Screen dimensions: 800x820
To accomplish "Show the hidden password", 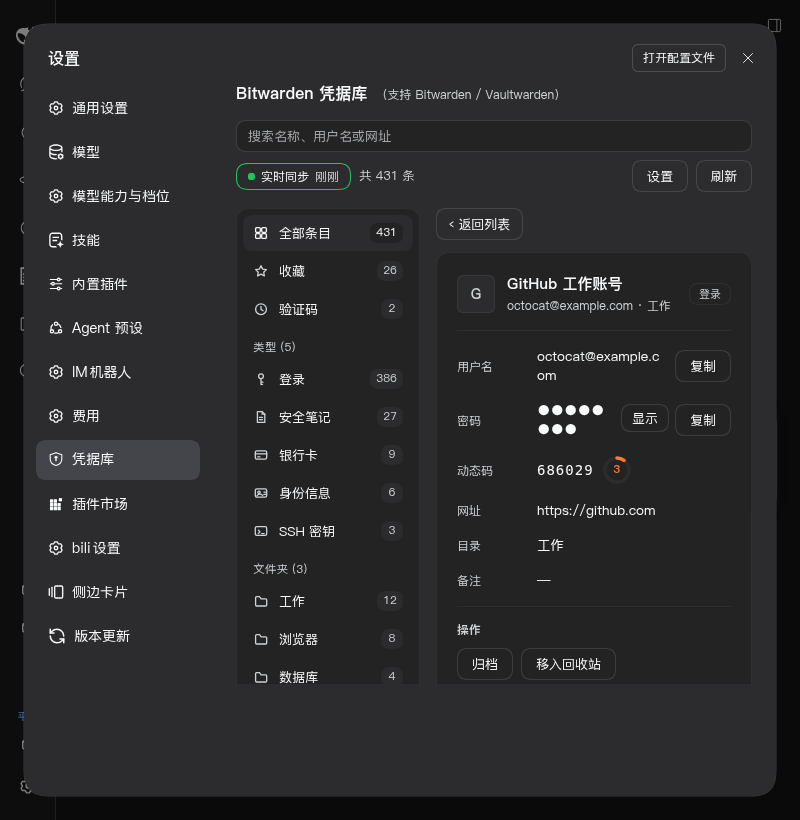I will click(645, 418).
